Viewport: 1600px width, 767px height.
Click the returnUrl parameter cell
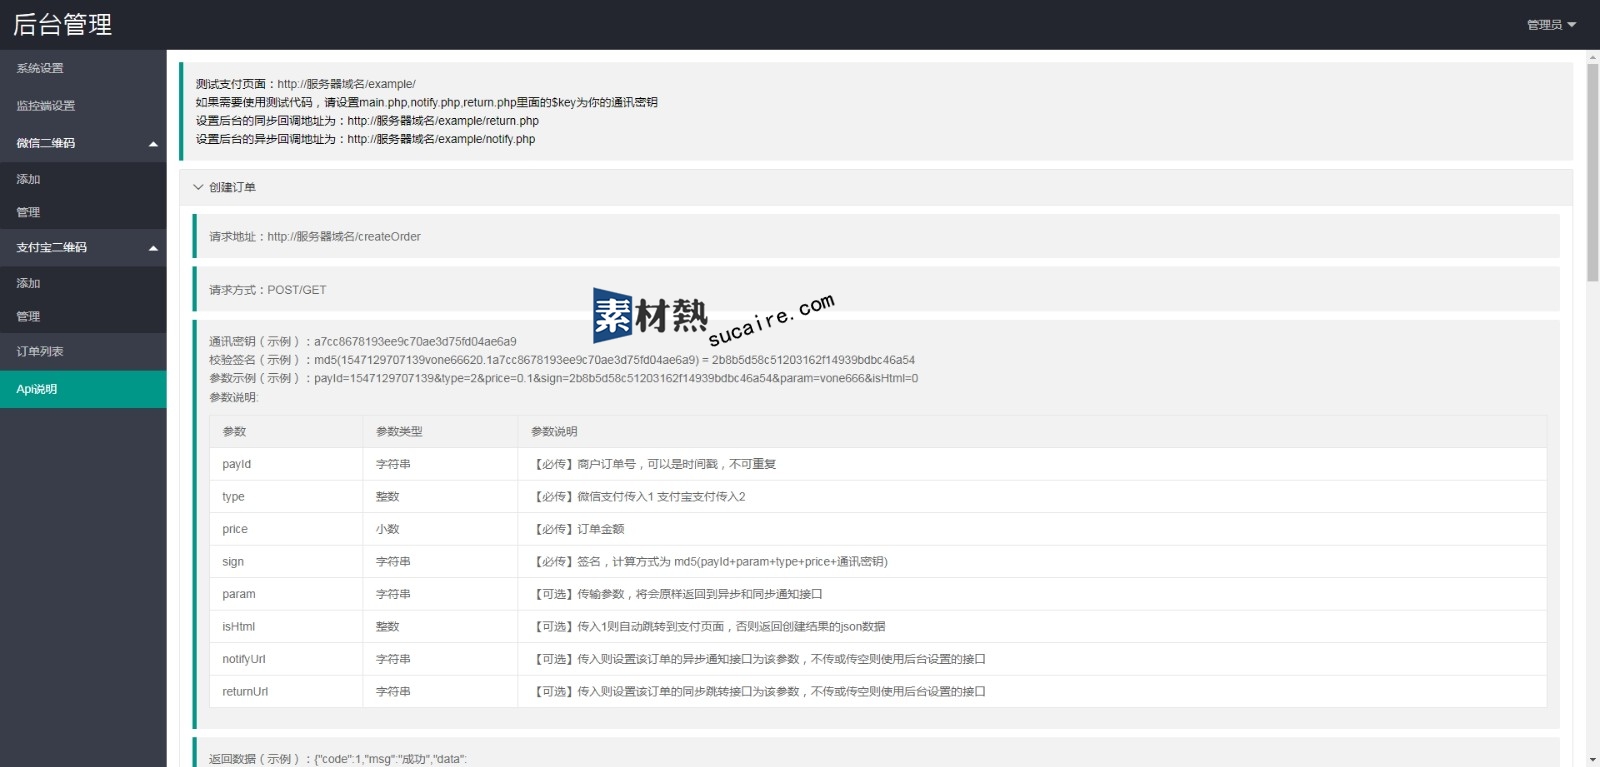pyautogui.click(x=286, y=691)
